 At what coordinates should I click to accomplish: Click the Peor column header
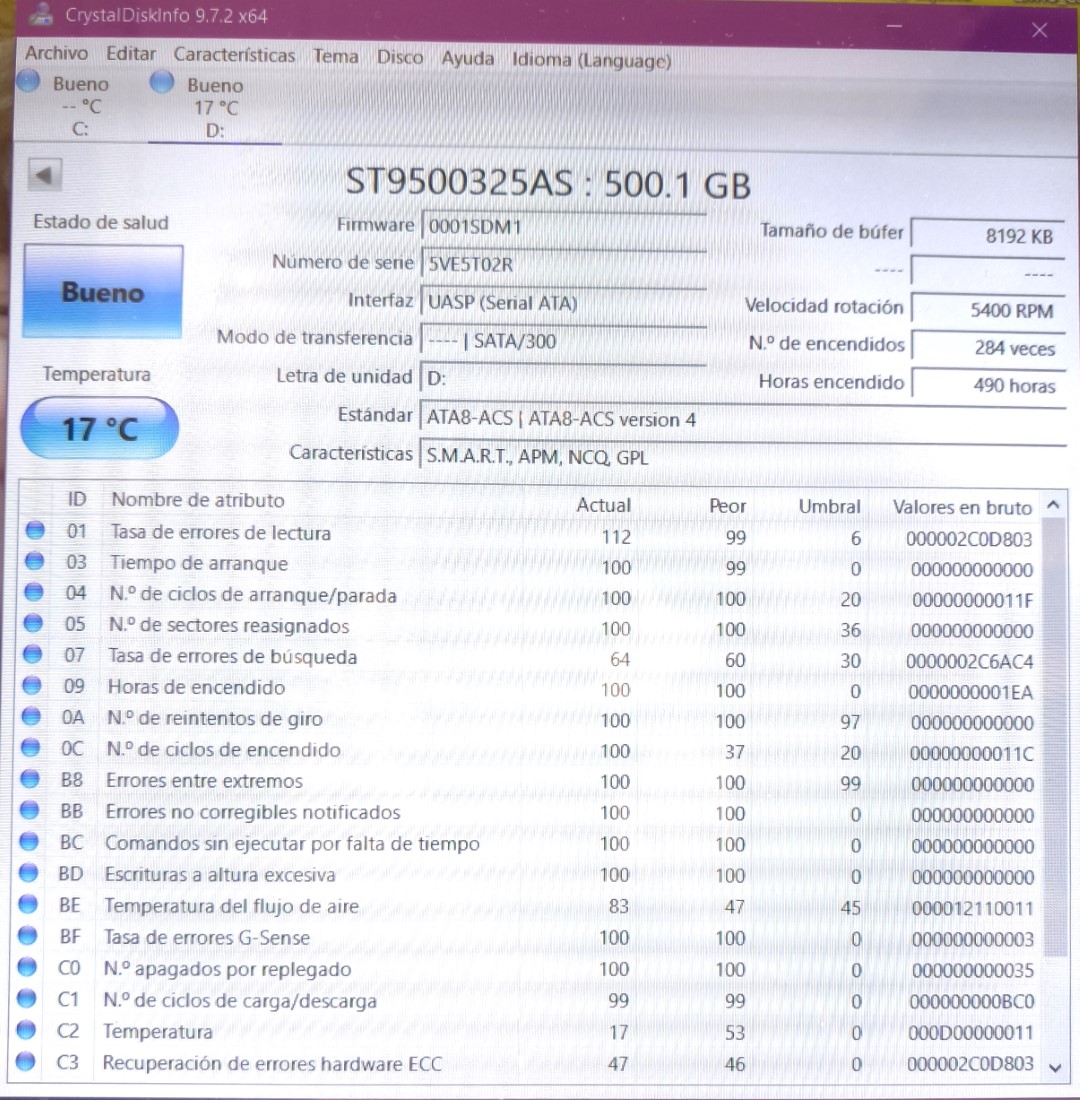pos(727,506)
